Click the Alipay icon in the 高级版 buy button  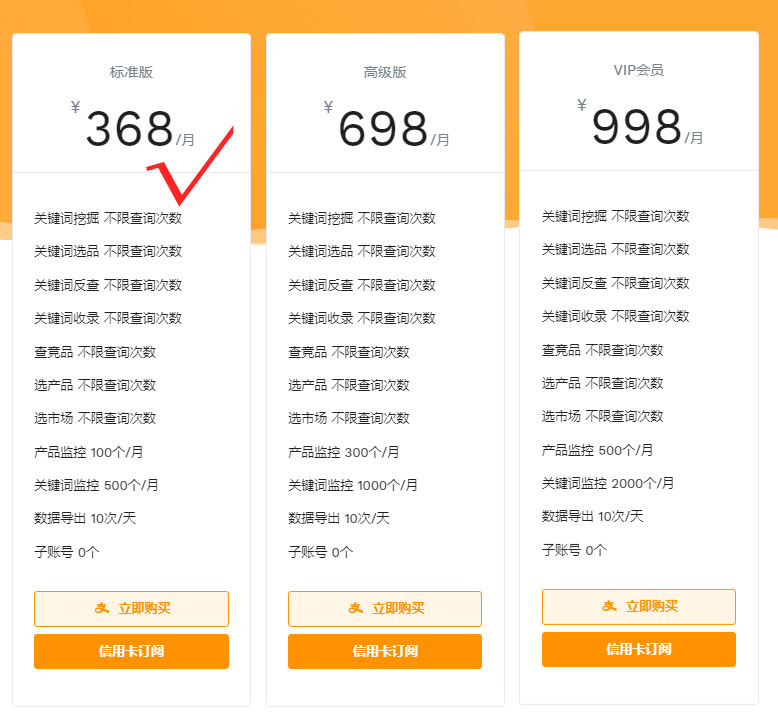pyautogui.click(x=355, y=609)
